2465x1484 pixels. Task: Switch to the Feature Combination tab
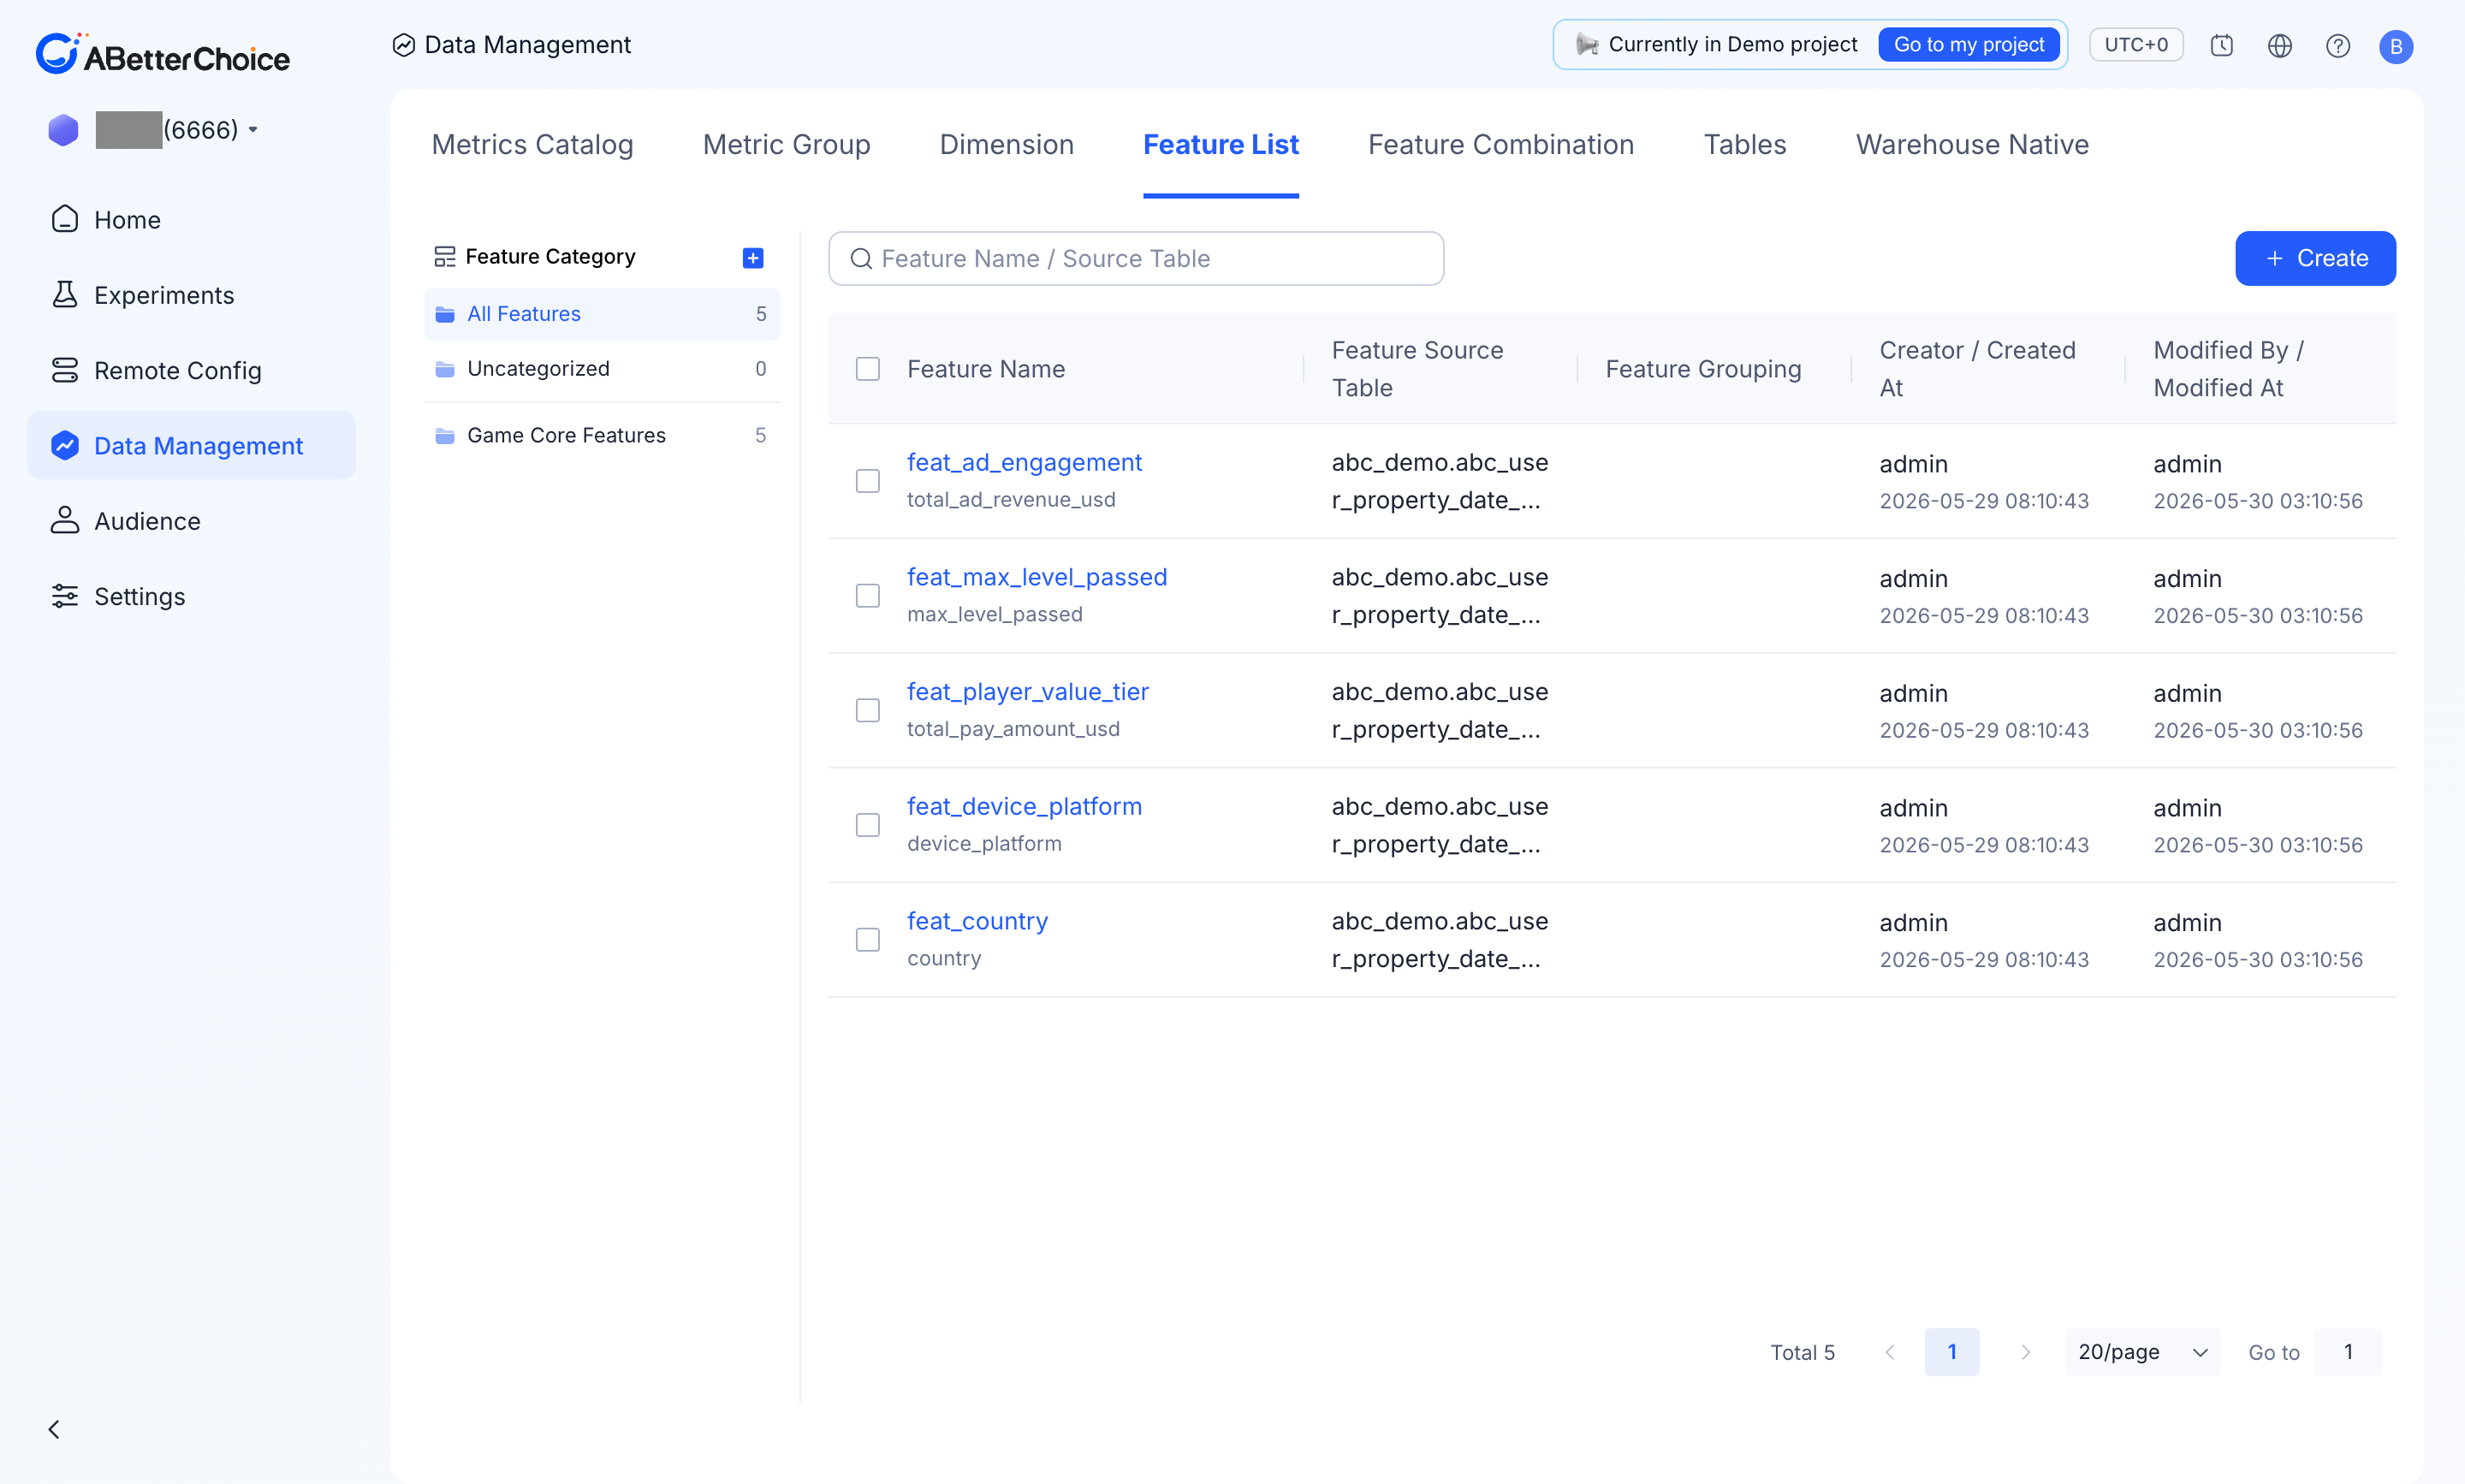click(x=1501, y=145)
